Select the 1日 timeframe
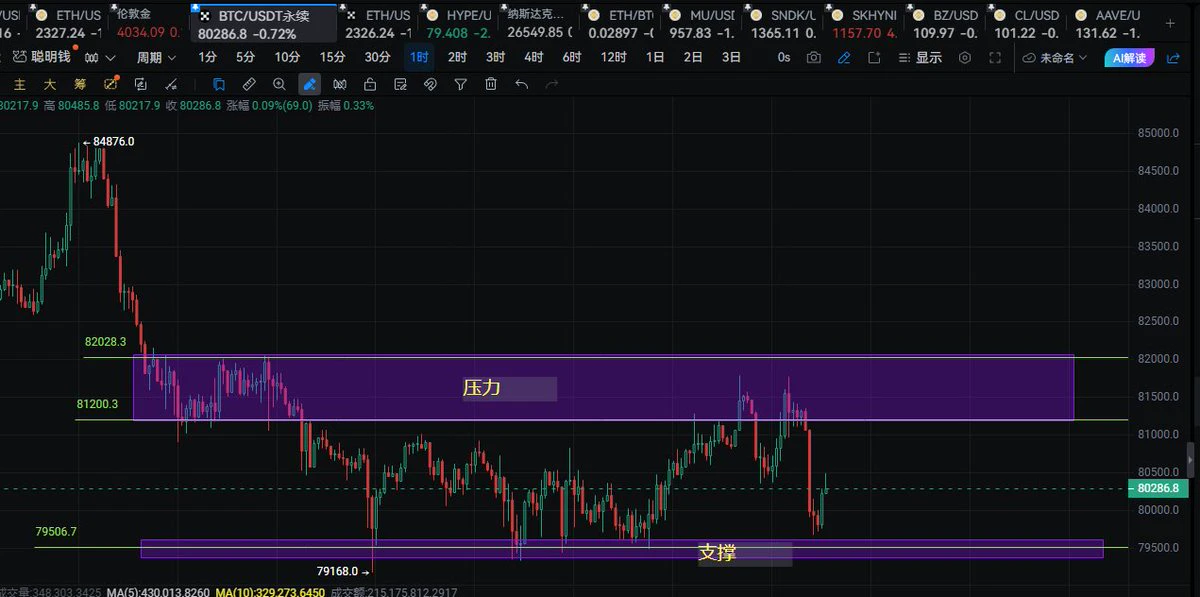This screenshot has width=1200, height=597. 655,57
